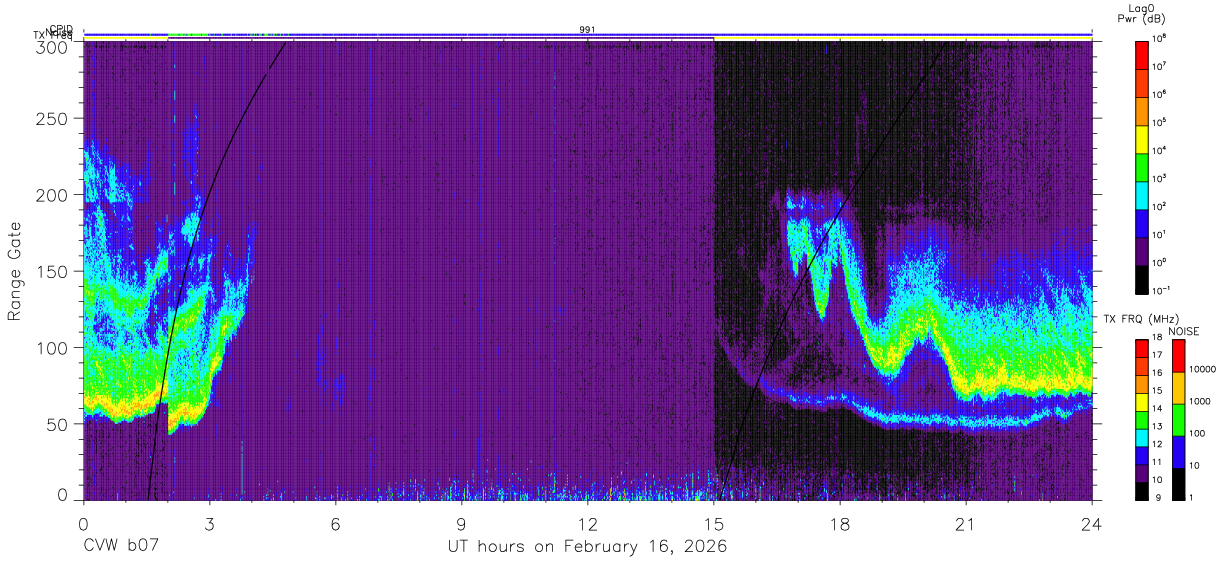The image size is (1228, 567).
Task: Click the '200' range gate tick label
Action: [x=54, y=195]
